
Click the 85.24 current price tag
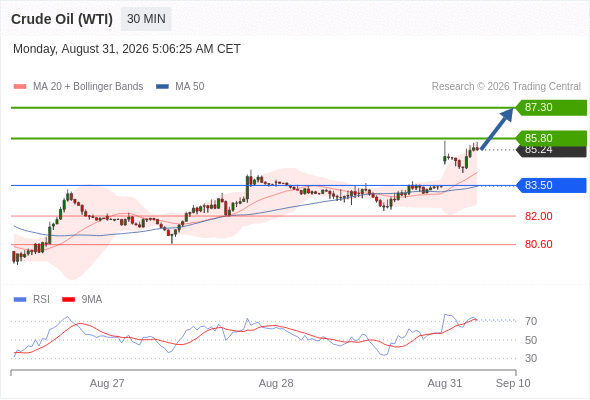(x=551, y=151)
